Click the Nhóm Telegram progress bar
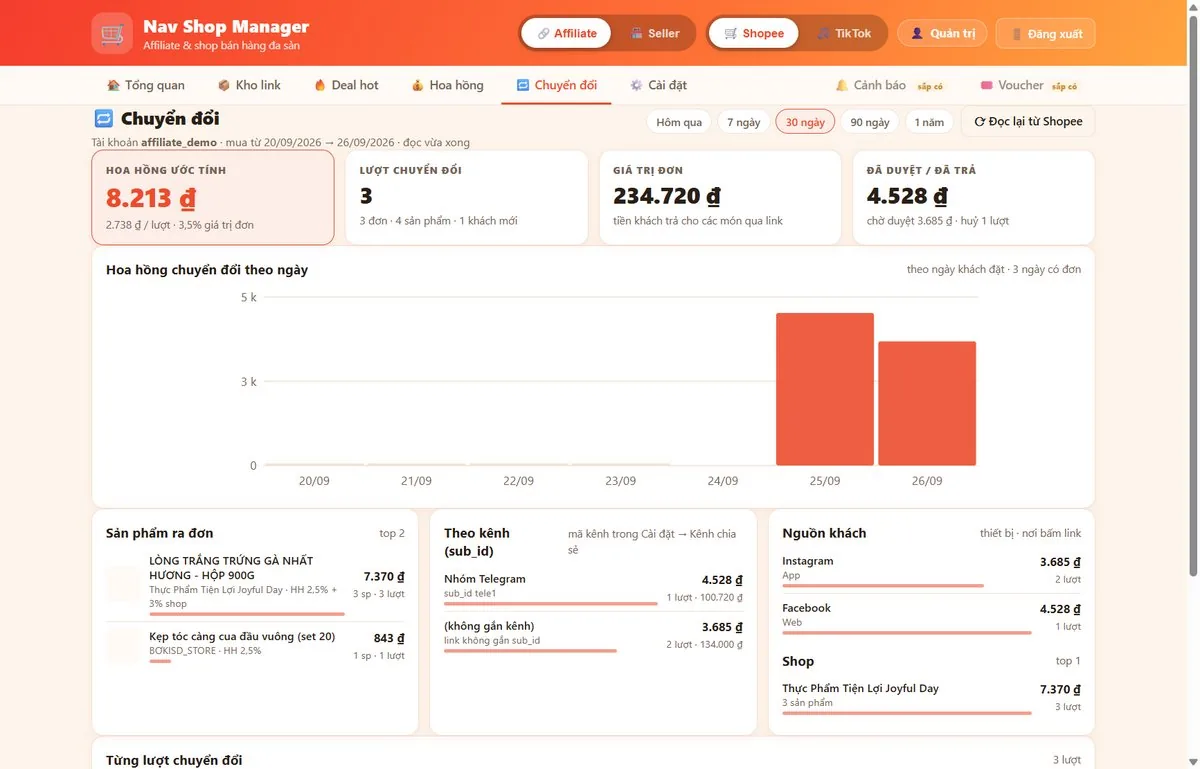 [x=551, y=604]
